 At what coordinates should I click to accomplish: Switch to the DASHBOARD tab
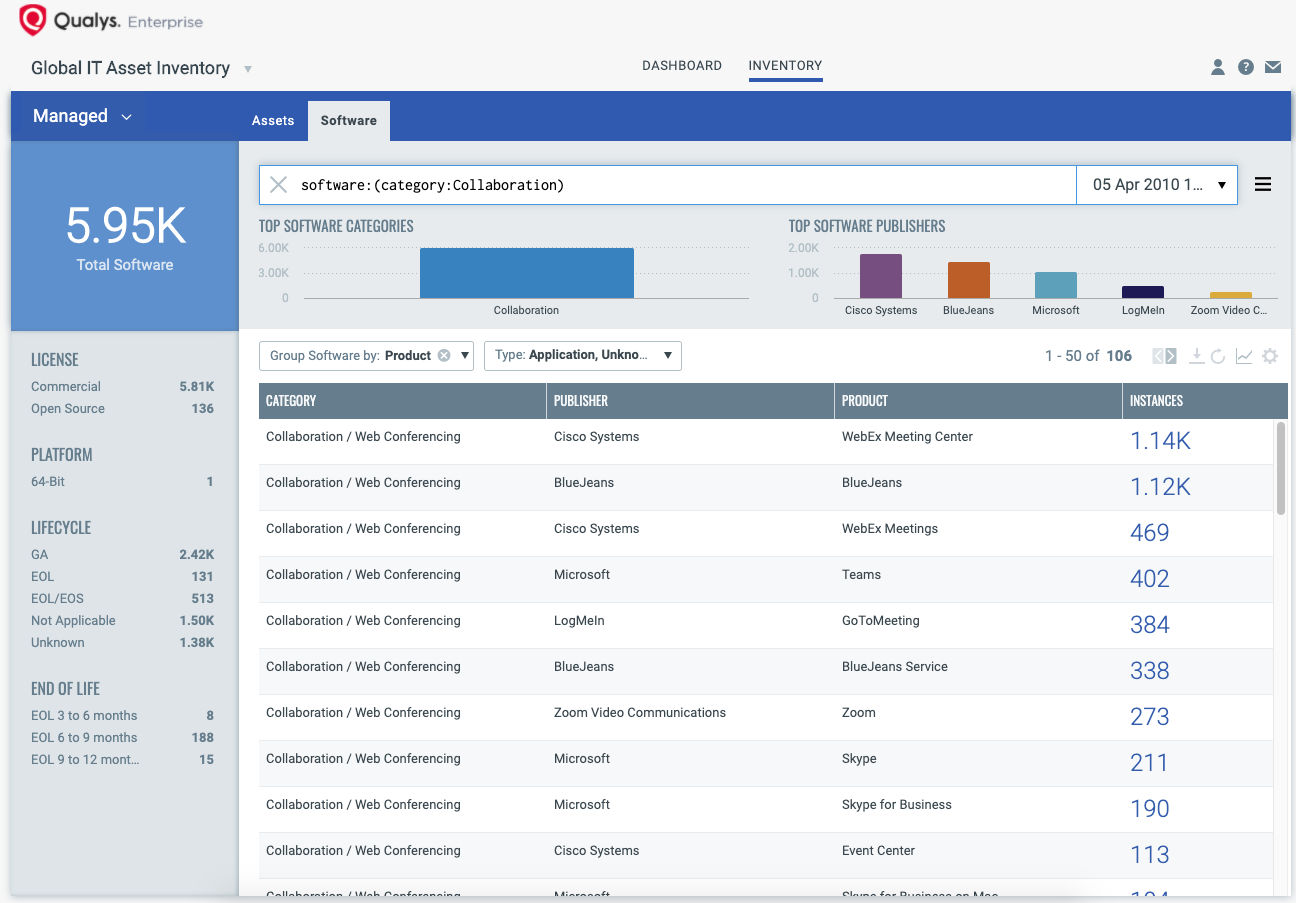pos(682,66)
